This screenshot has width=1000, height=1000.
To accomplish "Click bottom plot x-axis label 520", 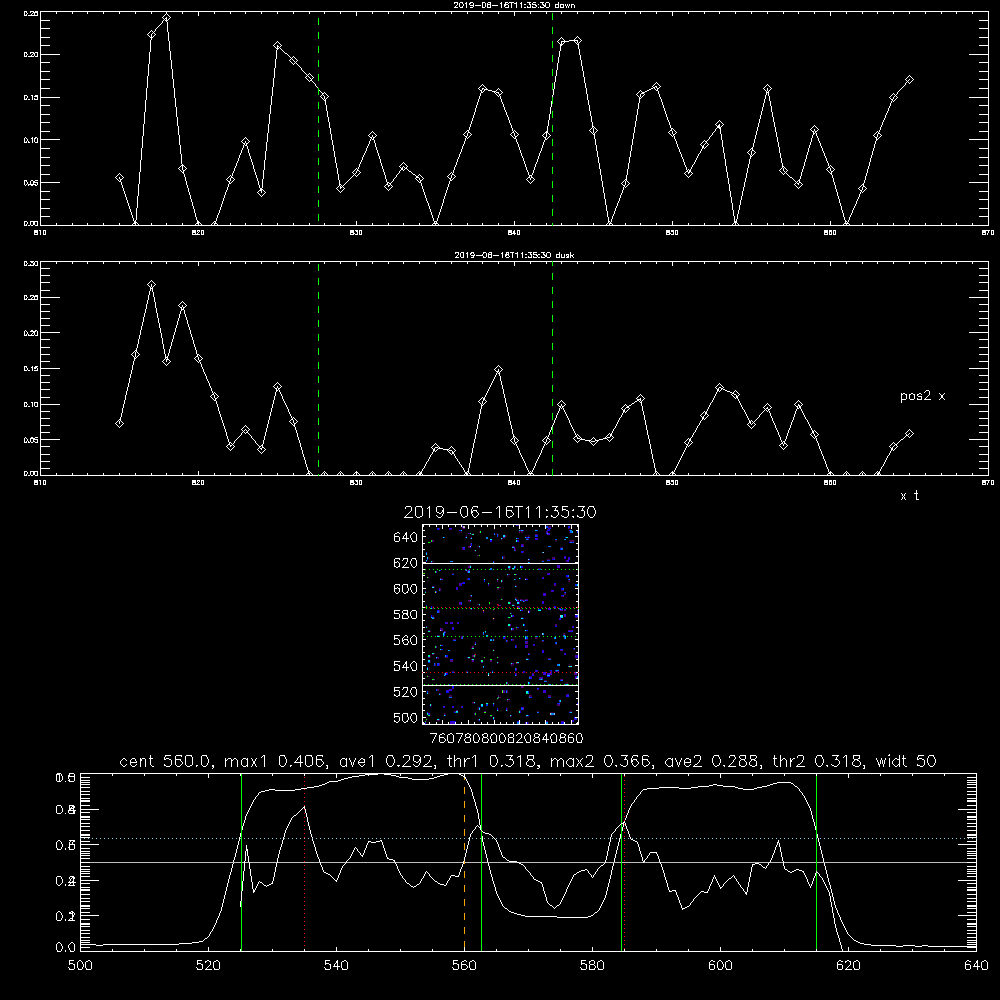I will coord(208,966).
